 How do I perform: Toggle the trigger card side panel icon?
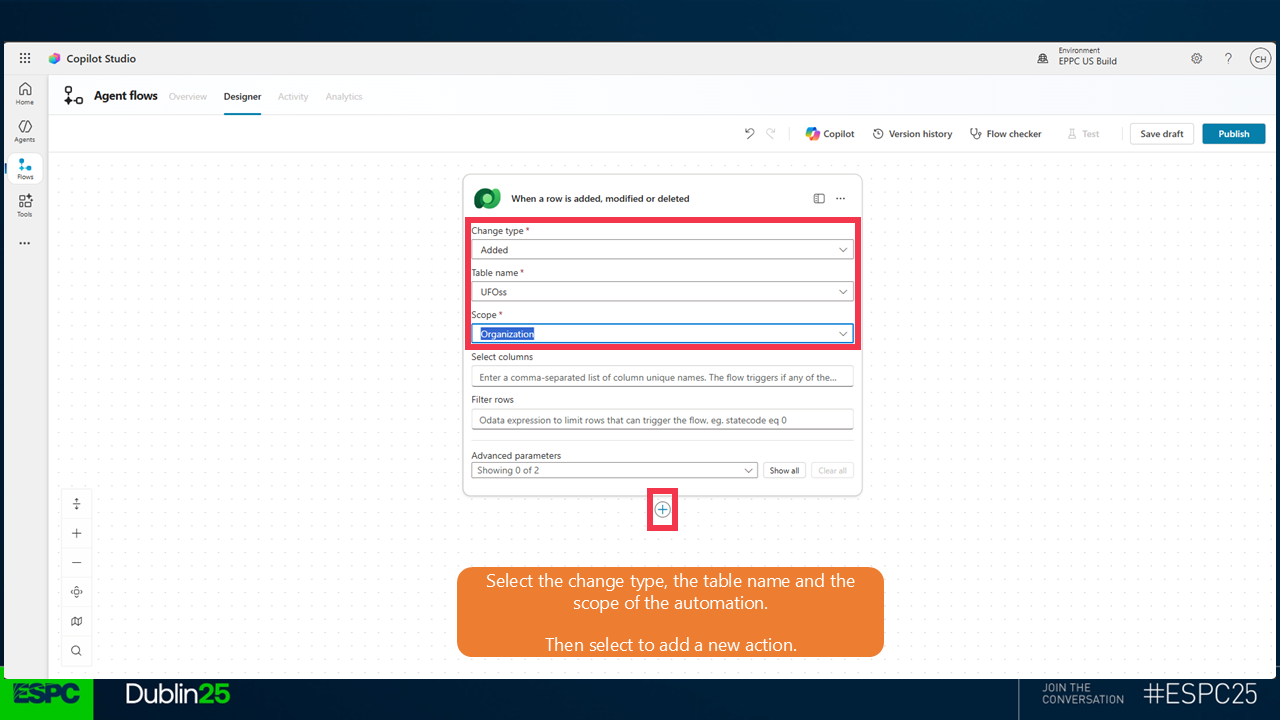819,199
